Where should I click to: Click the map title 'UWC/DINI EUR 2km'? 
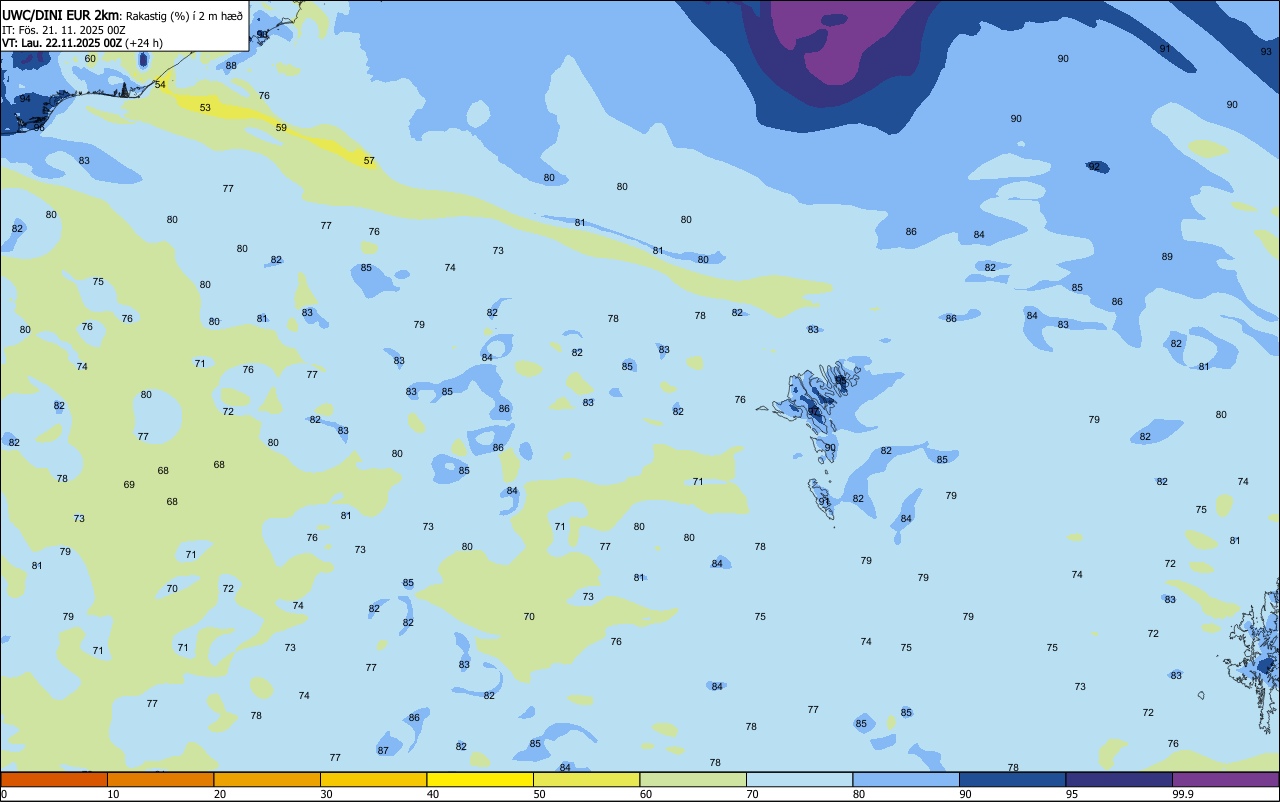click(x=60, y=14)
